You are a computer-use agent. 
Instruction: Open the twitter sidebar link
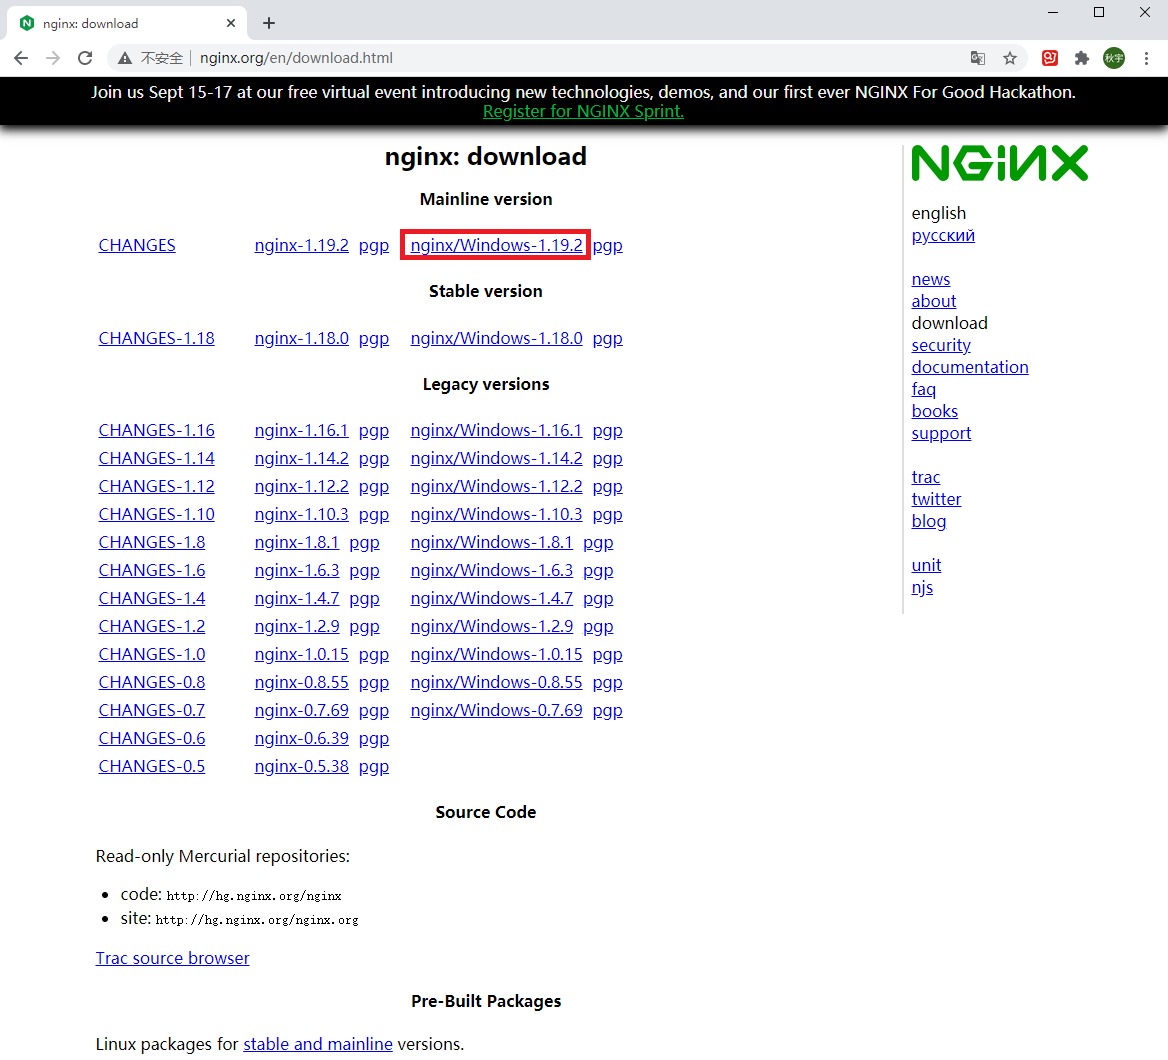point(936,499)
